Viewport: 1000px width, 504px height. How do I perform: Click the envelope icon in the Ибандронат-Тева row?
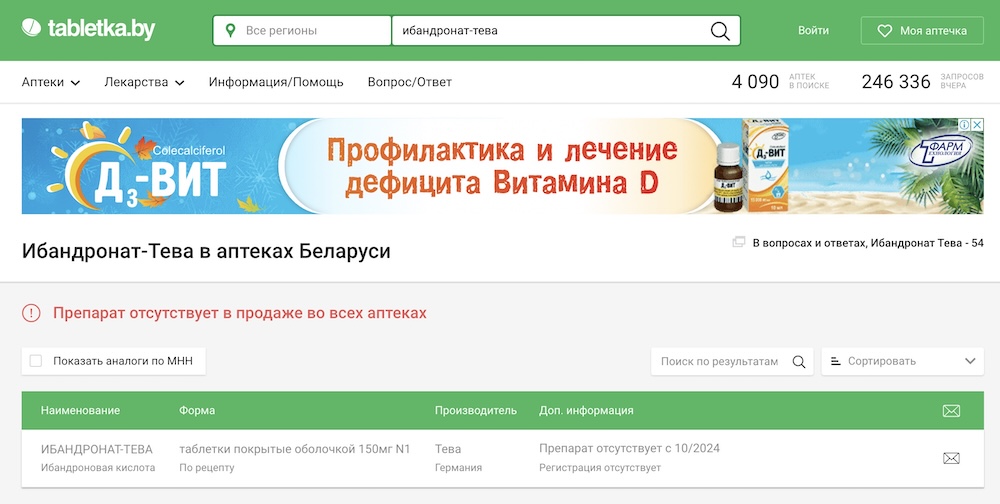(x=951, y=458)
